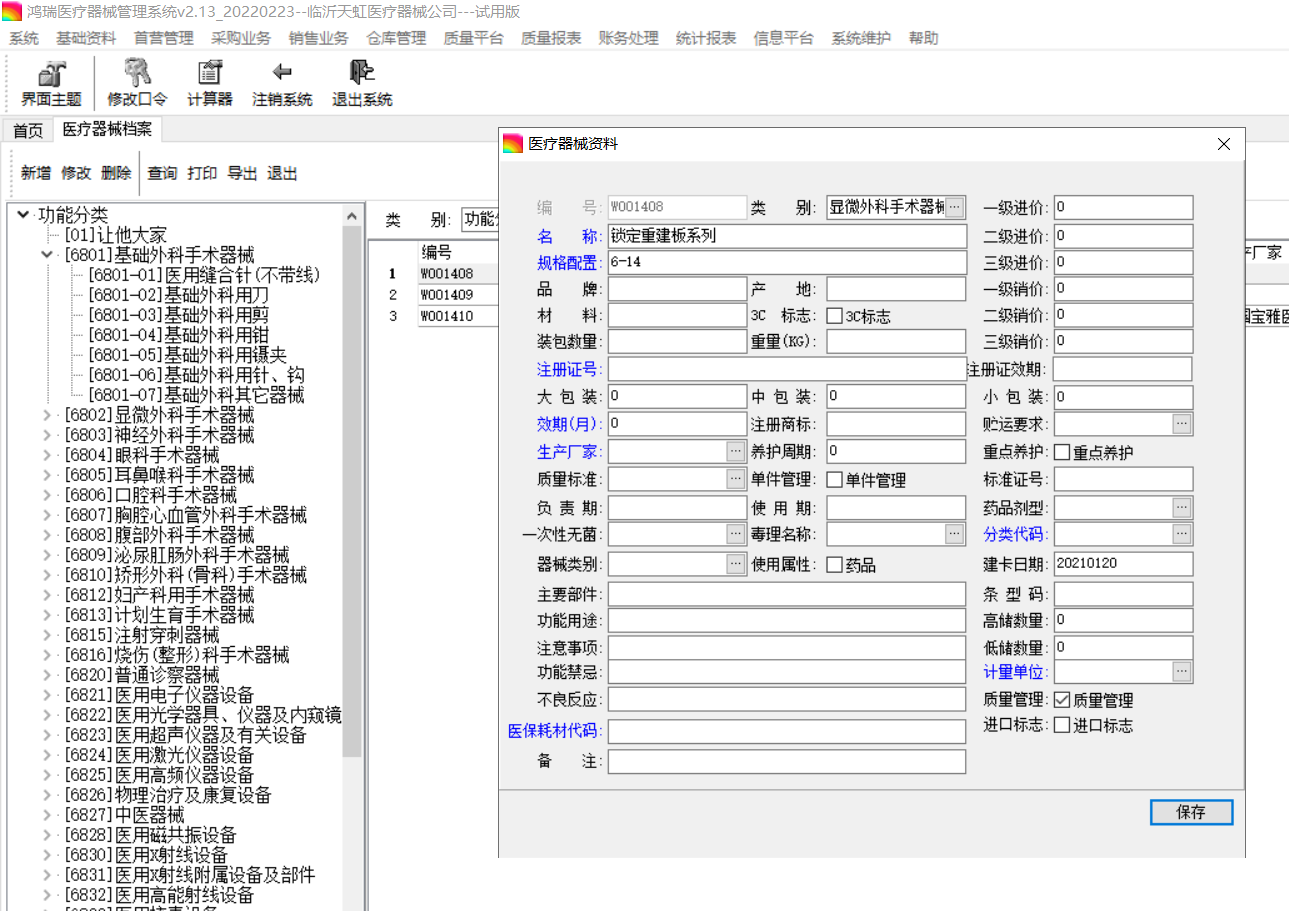This screenshot has width=1289, height=911.
Task: Collapse the [6801]基础外科手术器械 tree node
Action: pyautogui.click(x=48, y=255)
